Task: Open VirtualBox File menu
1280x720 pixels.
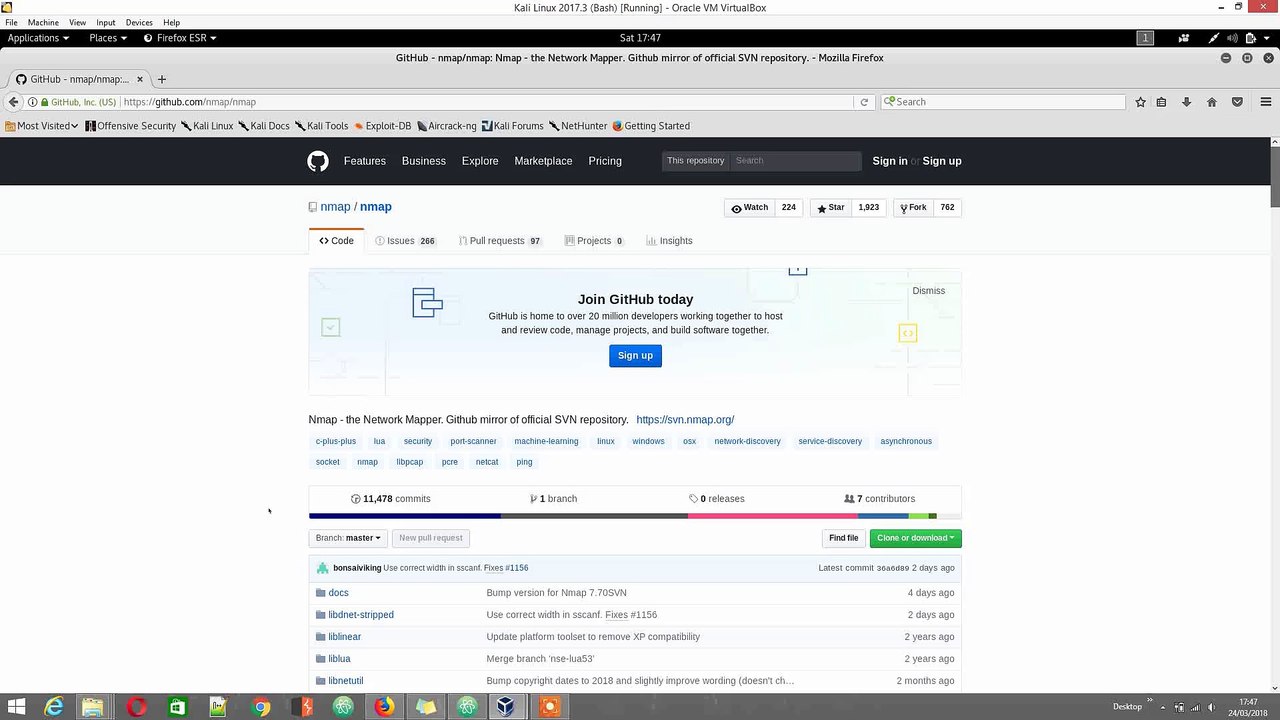Action: tap(11, 22)
